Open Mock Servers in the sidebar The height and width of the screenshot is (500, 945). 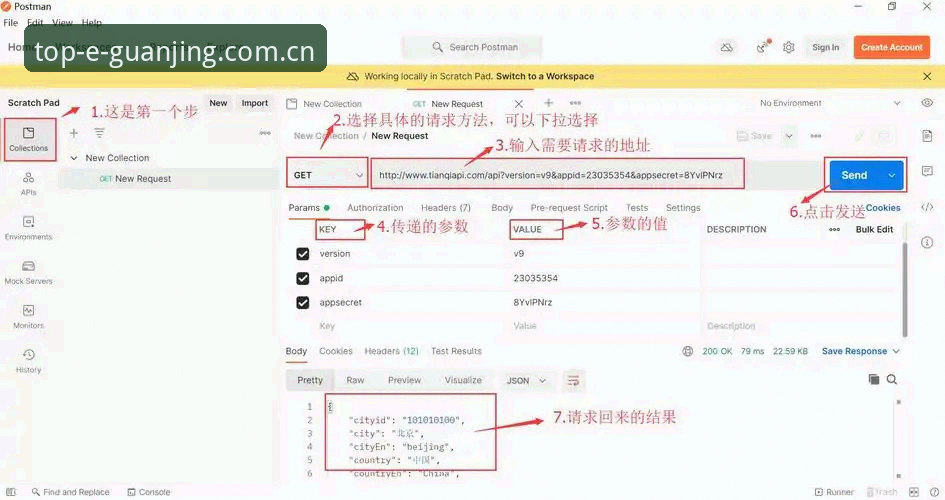[28, 272]
